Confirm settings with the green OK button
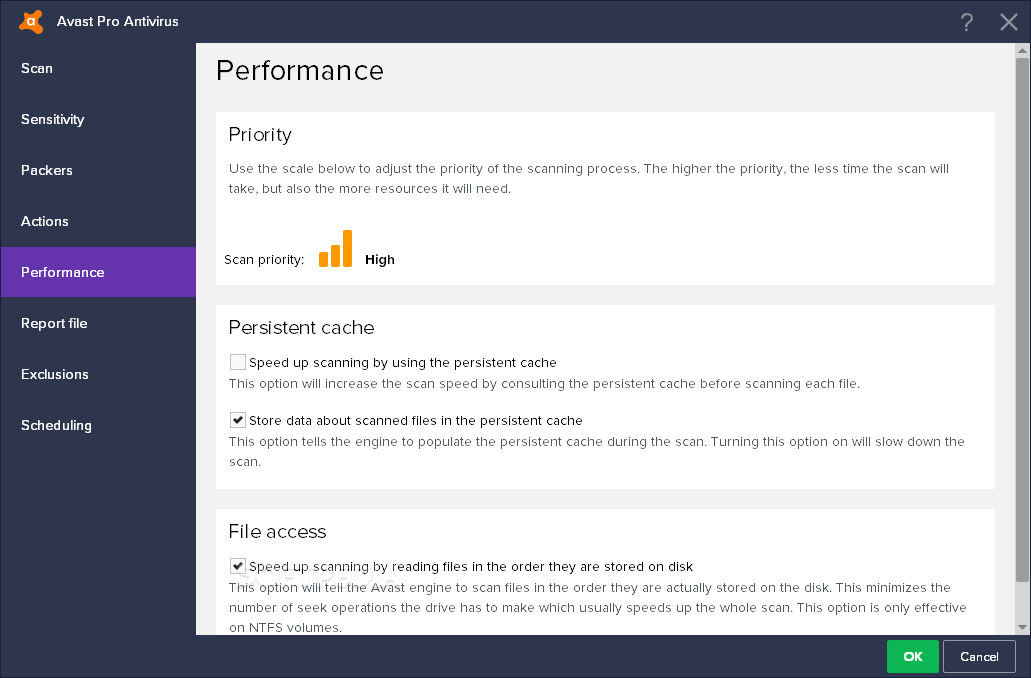The height and width of the screenshot is (678, 1031). coord(912,657)
